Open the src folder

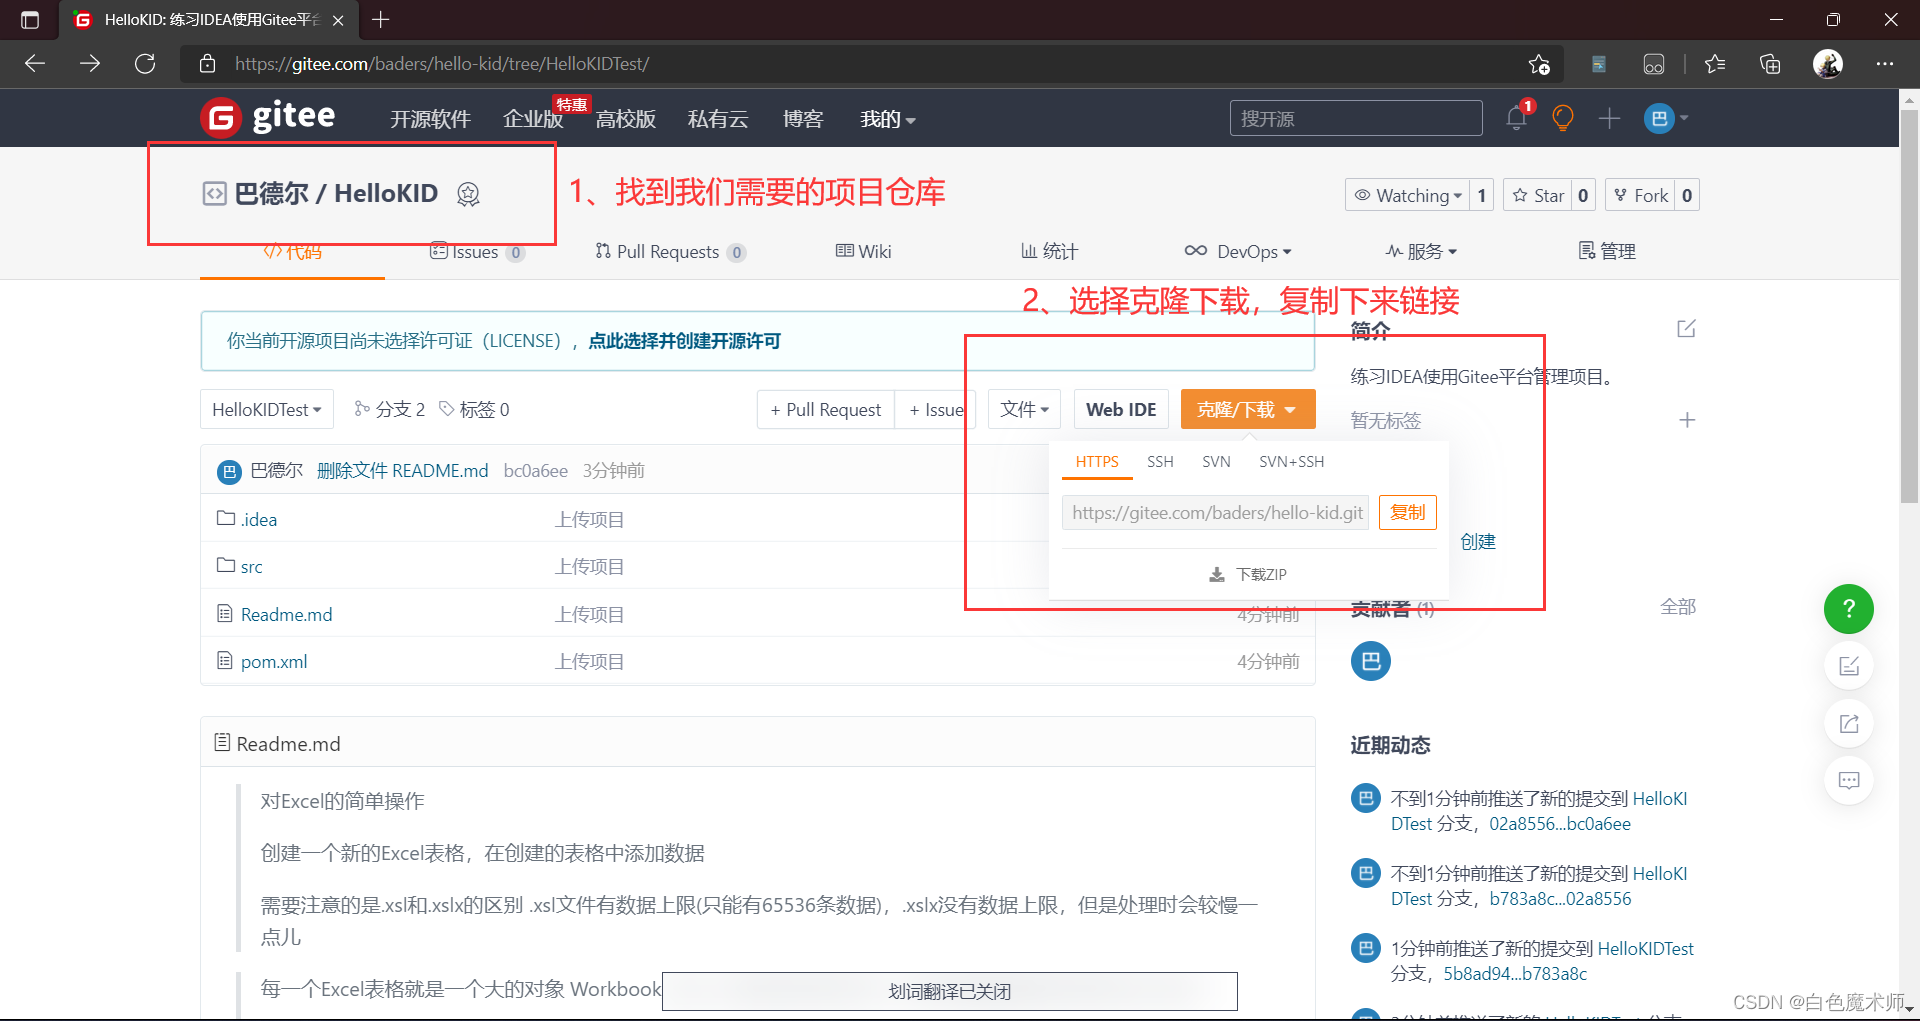[x=251, y=567]
